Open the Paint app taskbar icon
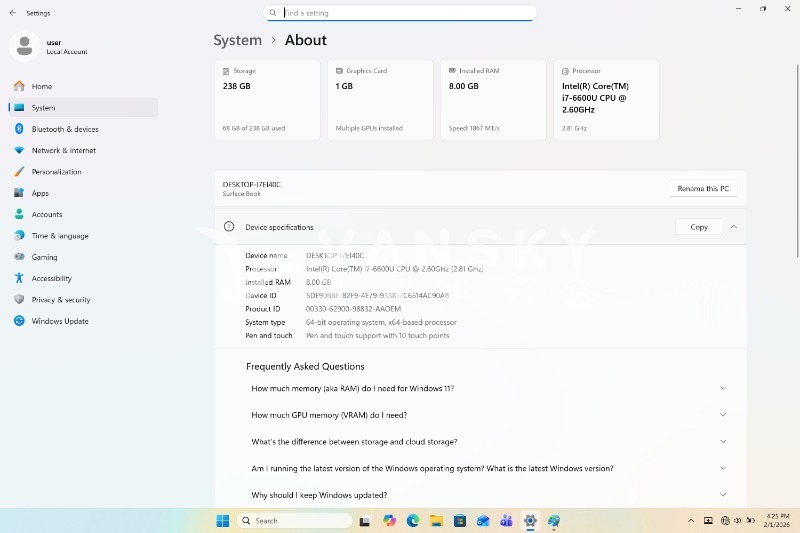 (554, 521)
